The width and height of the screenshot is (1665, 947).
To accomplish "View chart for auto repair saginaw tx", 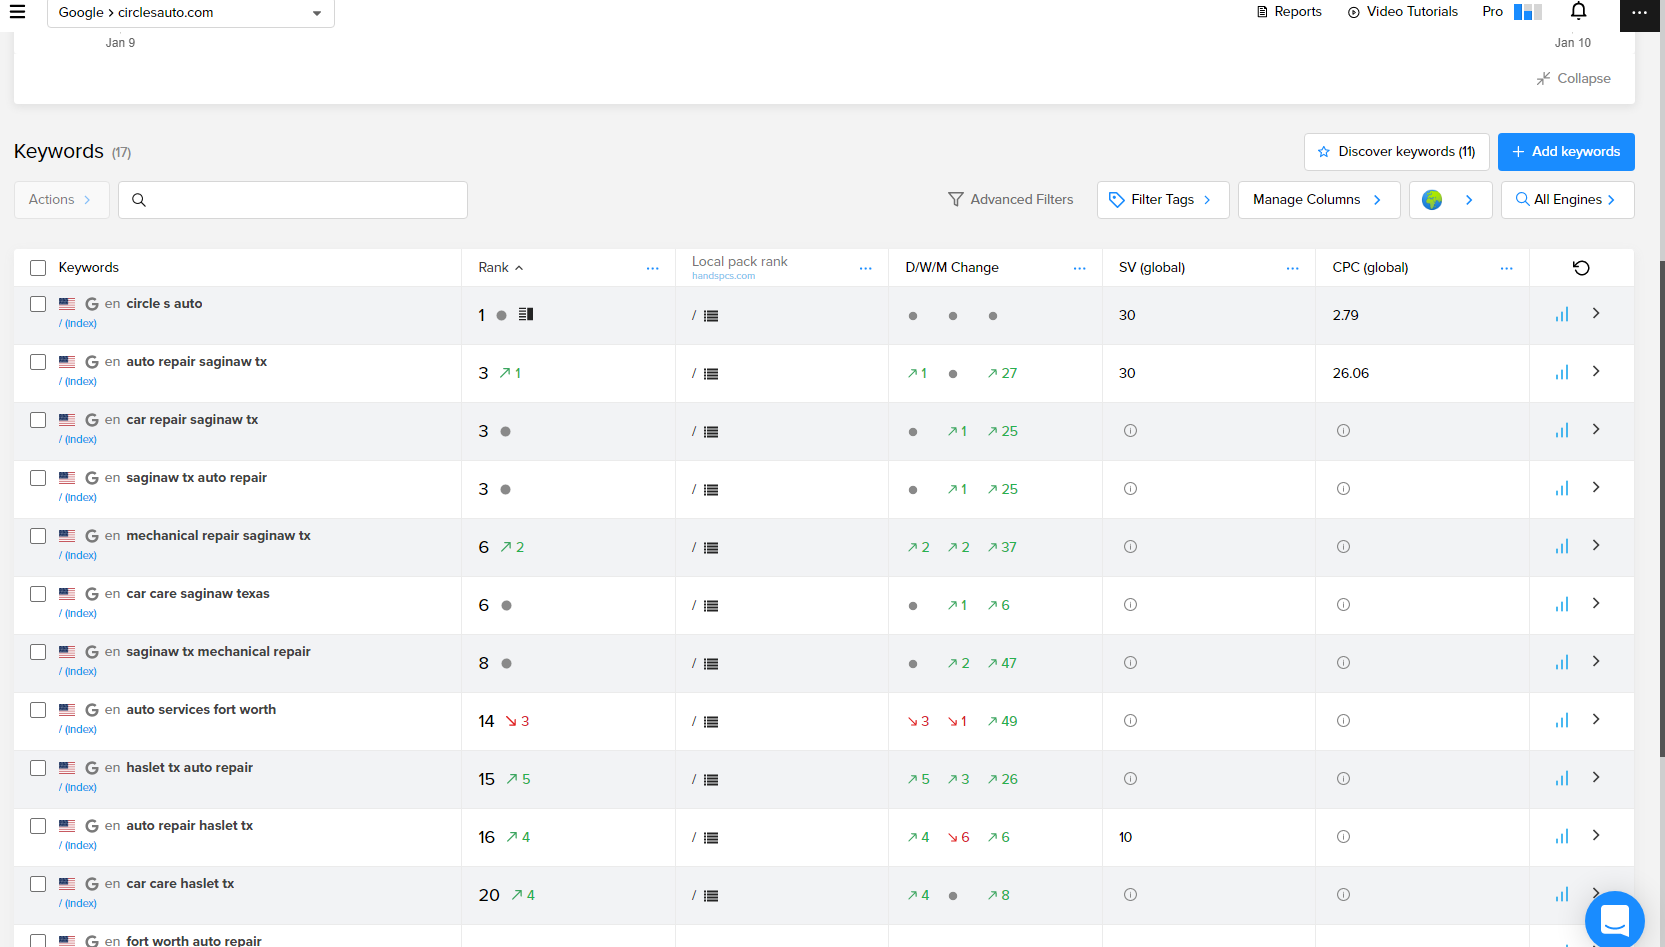I will point(1562,373).
